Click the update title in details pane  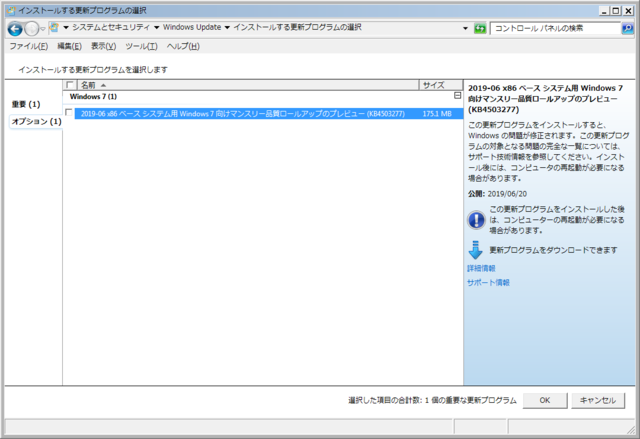pyautogui.click(x=546, y=99)
